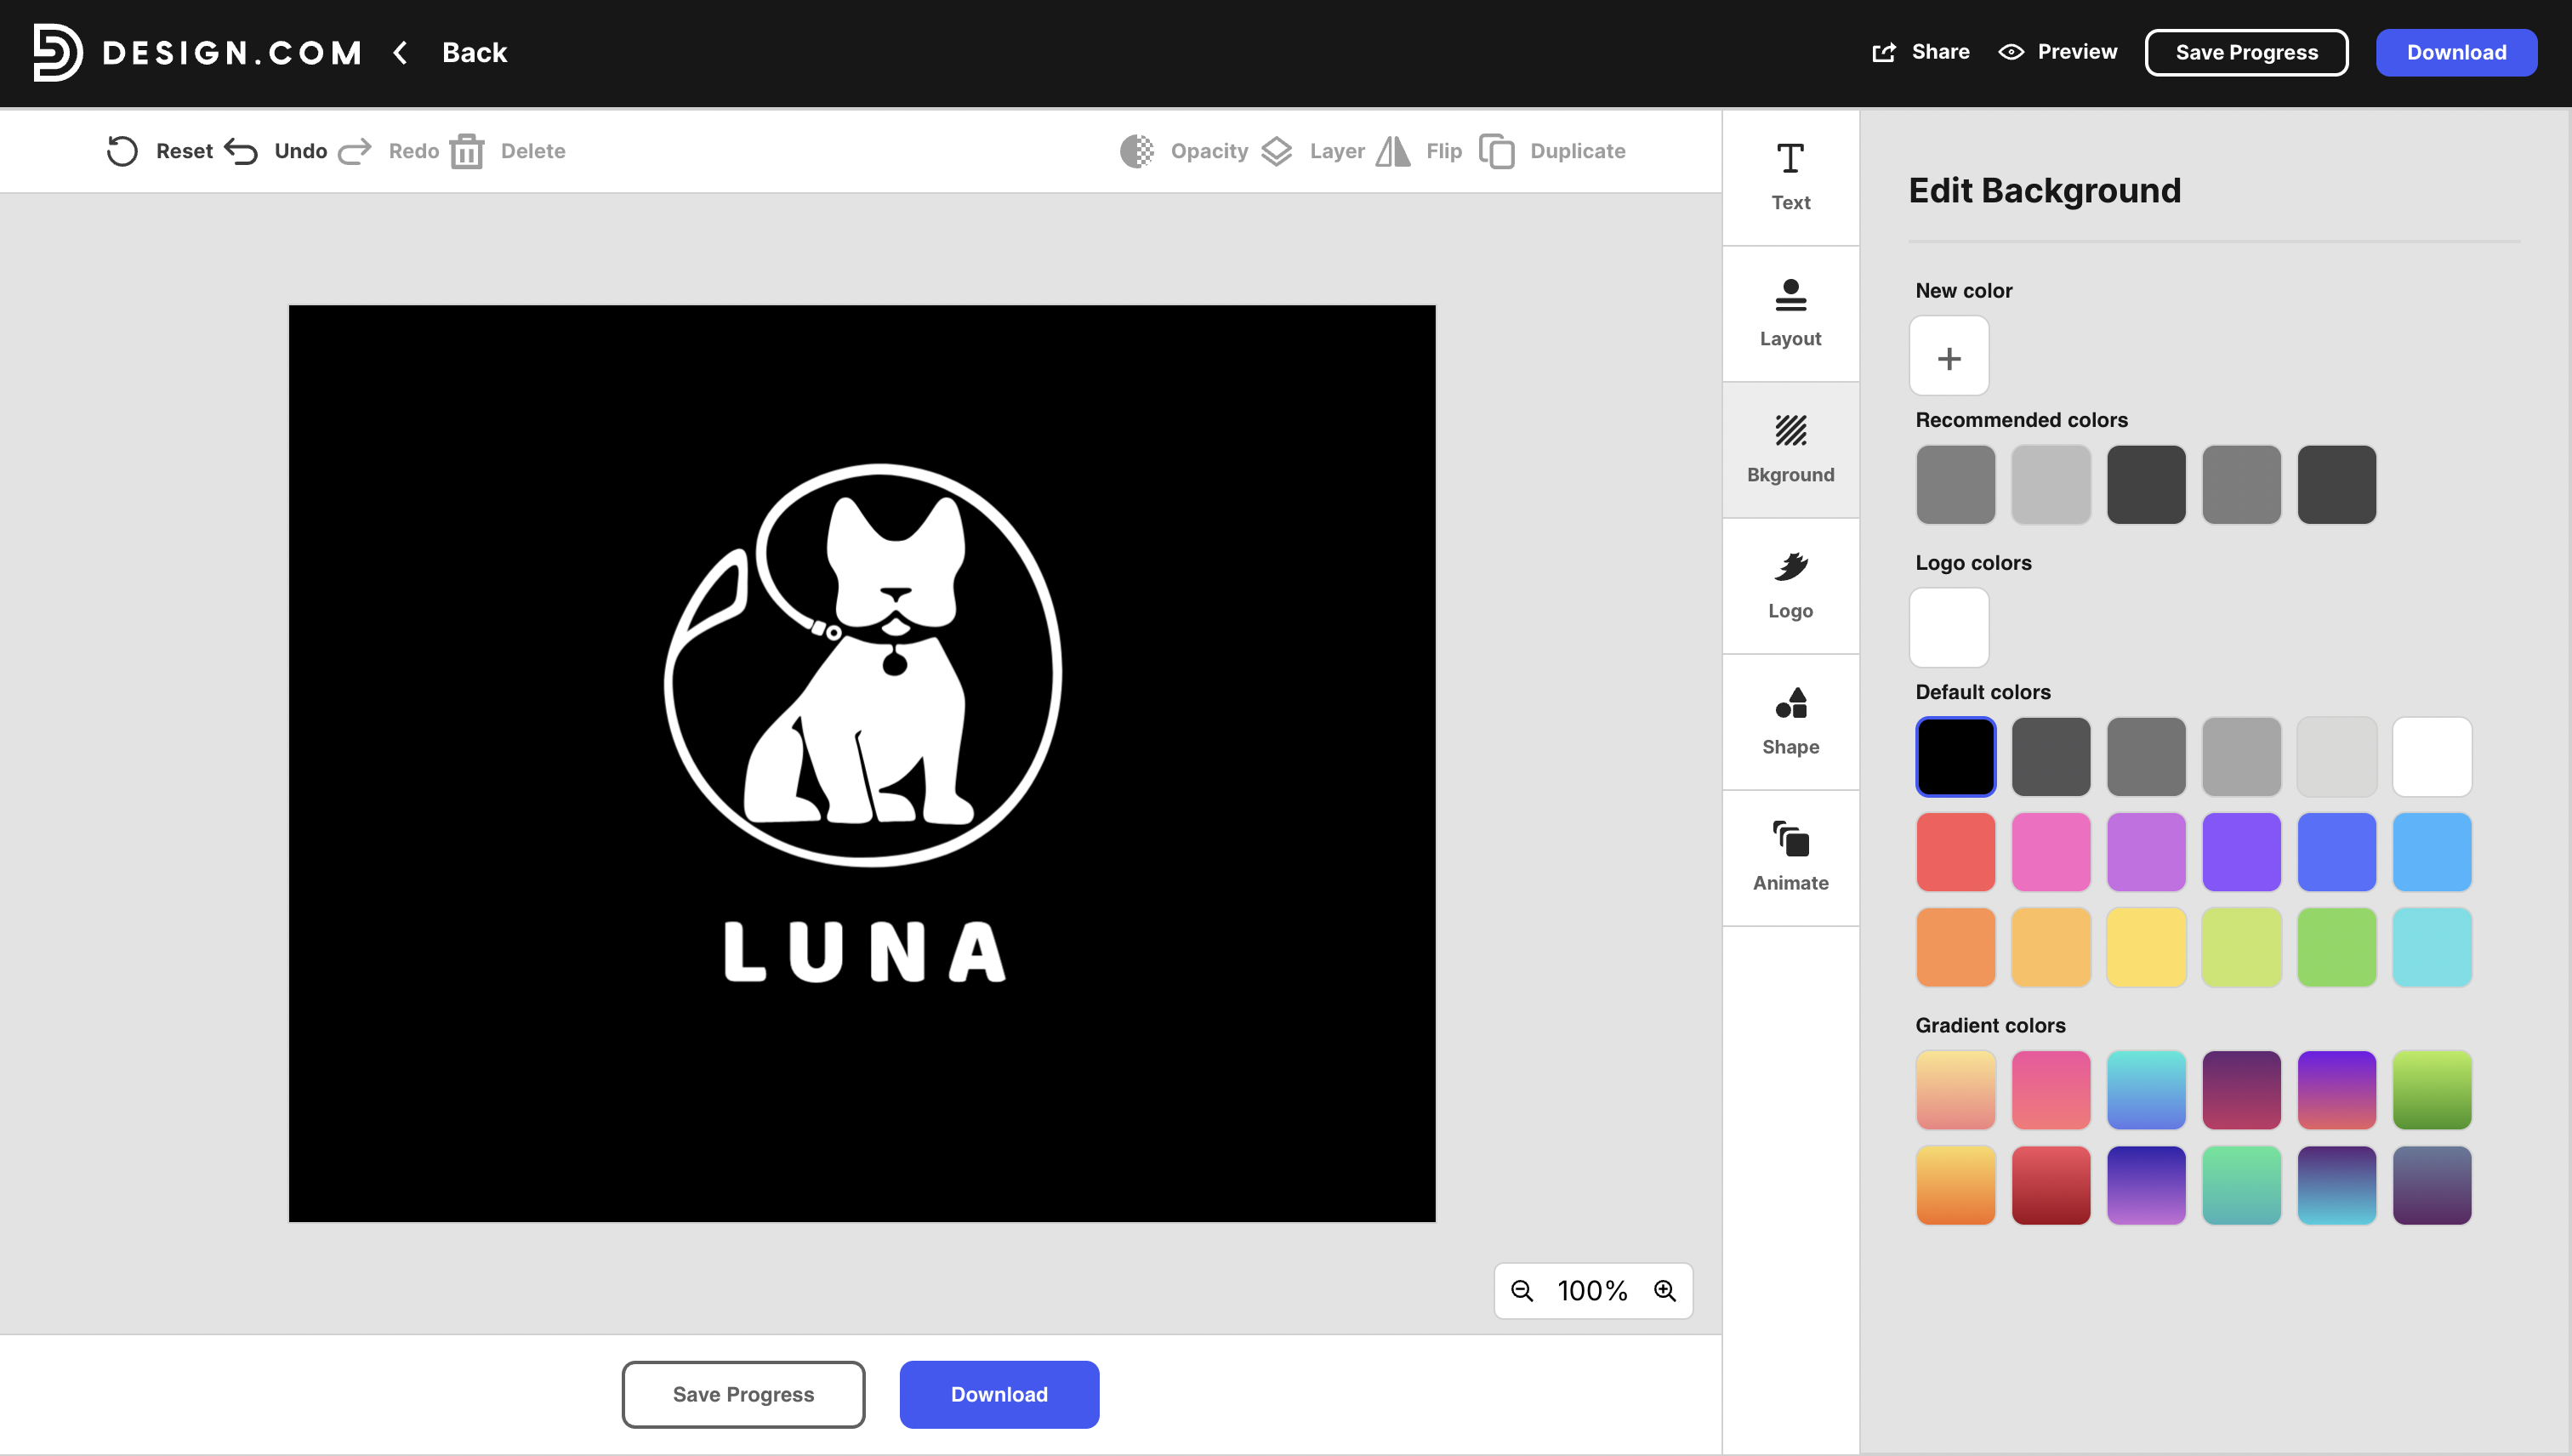The height and width of the screenshot is (1456, 2572).
Task: Zoom out with the minus magnifier
Action: coord(1522,1291)
